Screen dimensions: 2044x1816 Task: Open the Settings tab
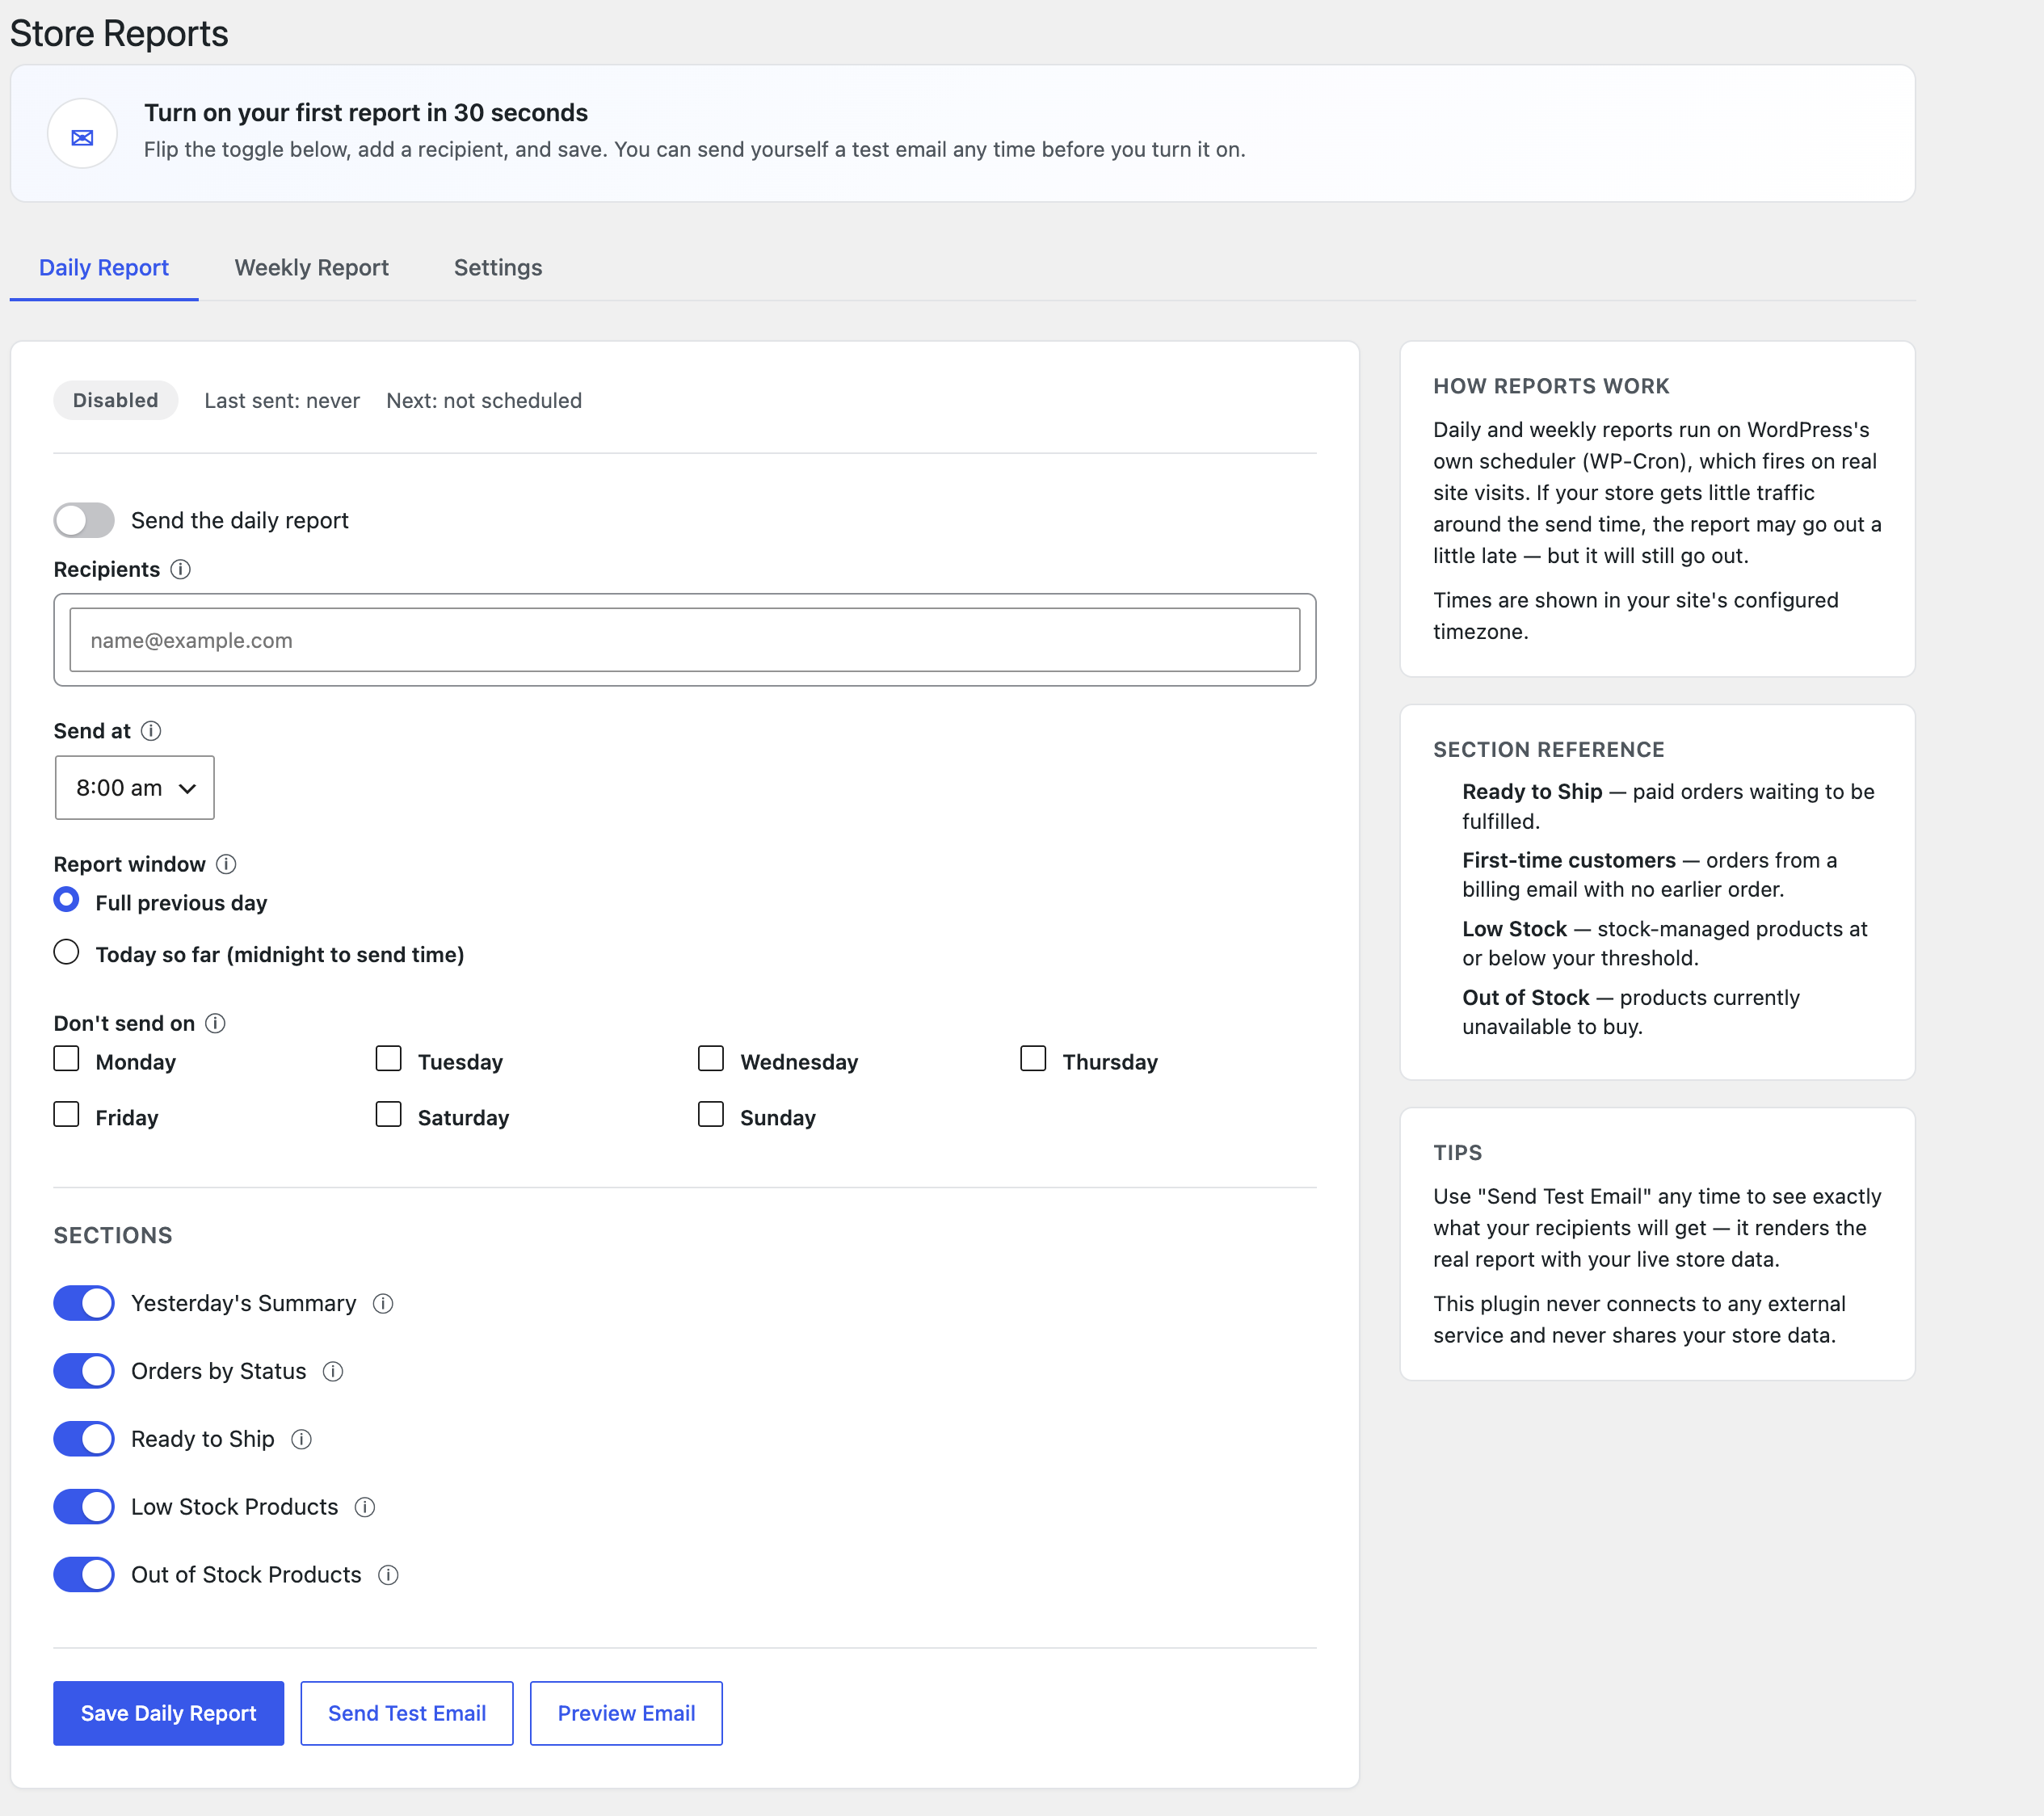[498, 268]
